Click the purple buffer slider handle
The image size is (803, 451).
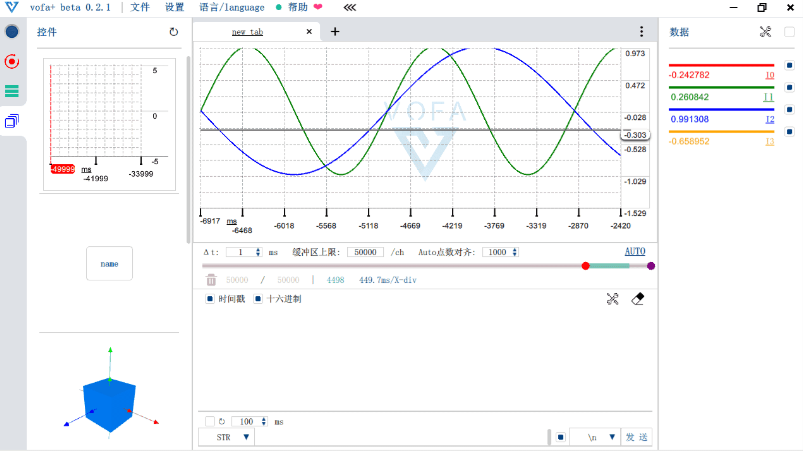pos(651,266)
